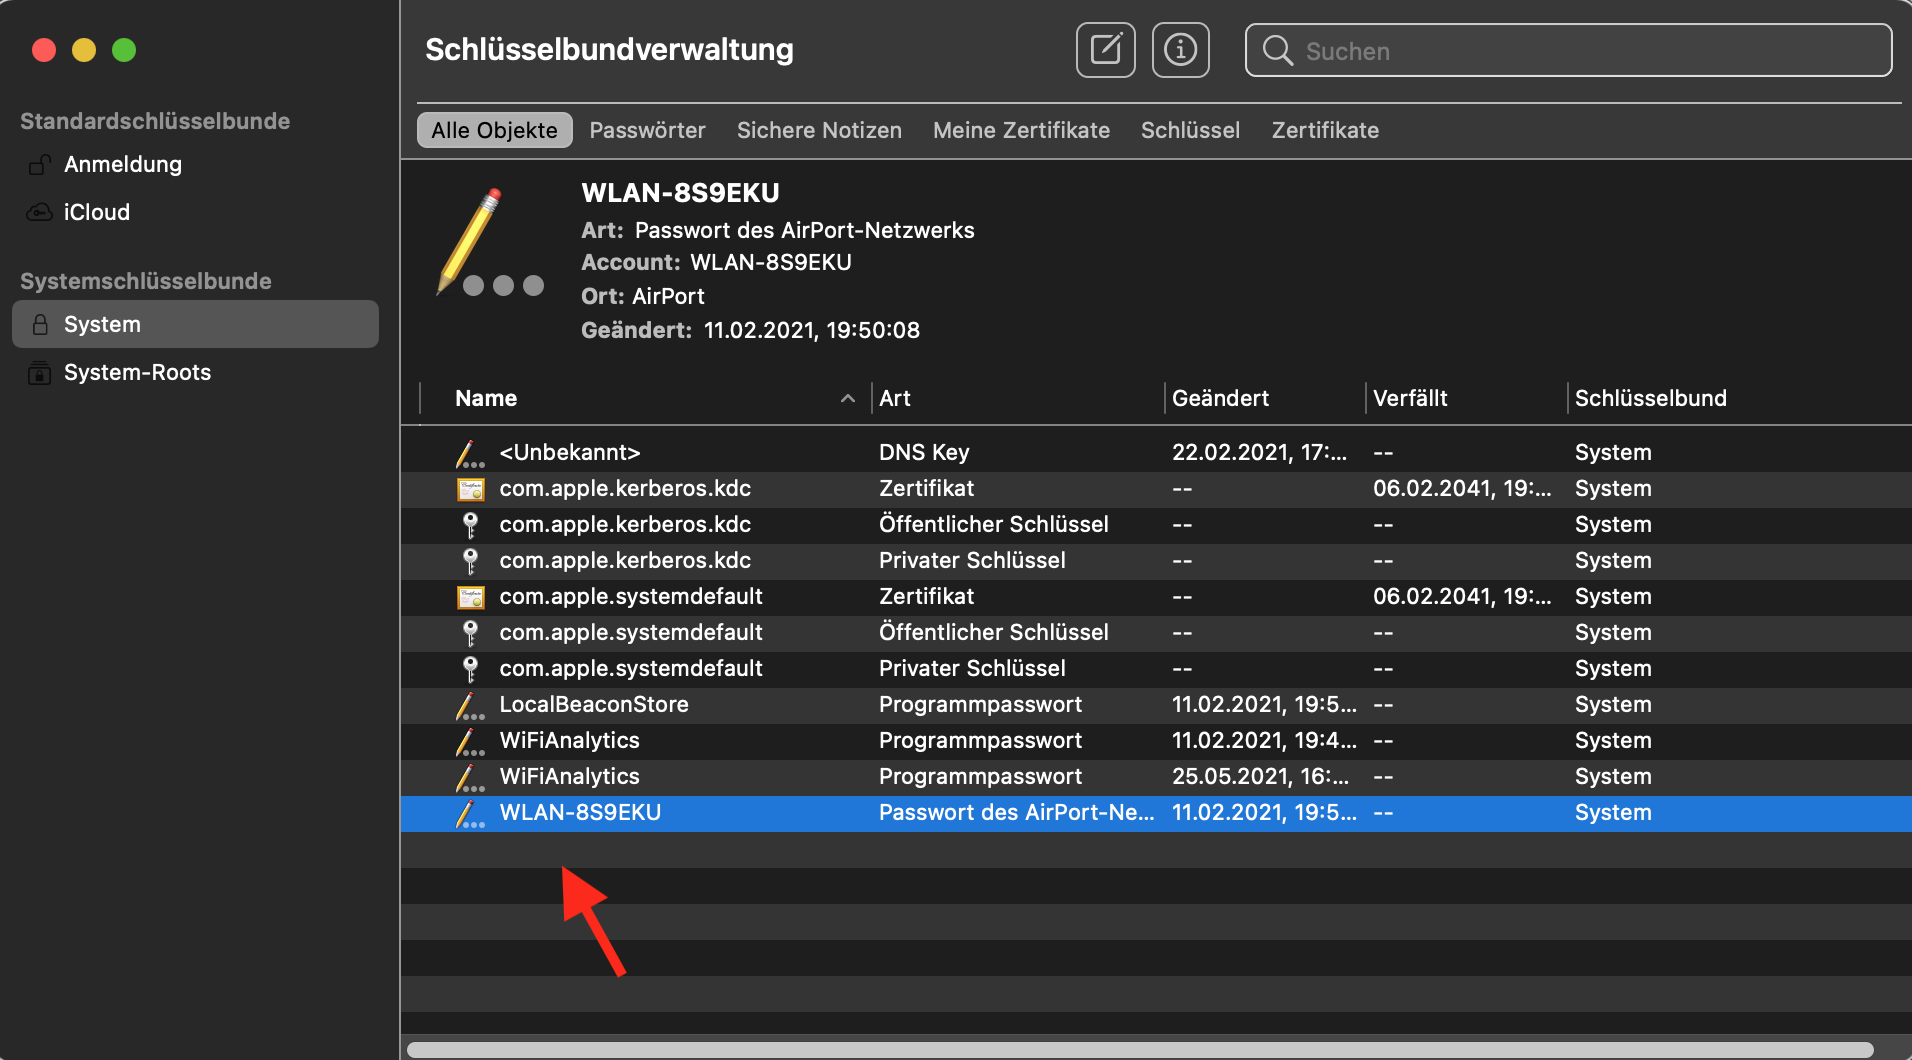Click the pencil icon of the LocalBeaconStore row
1912x1060 pixels.
click(x=469, y=705)
